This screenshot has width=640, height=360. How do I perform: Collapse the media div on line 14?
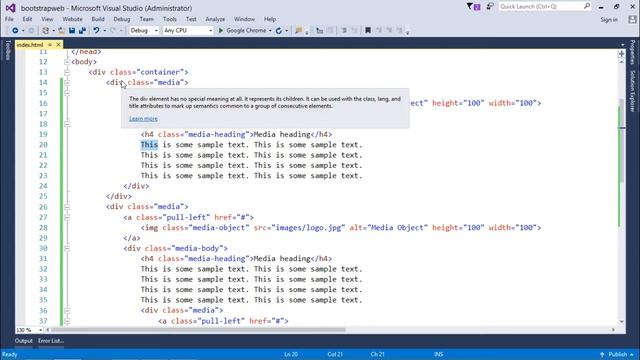click(x=67, y=82)
